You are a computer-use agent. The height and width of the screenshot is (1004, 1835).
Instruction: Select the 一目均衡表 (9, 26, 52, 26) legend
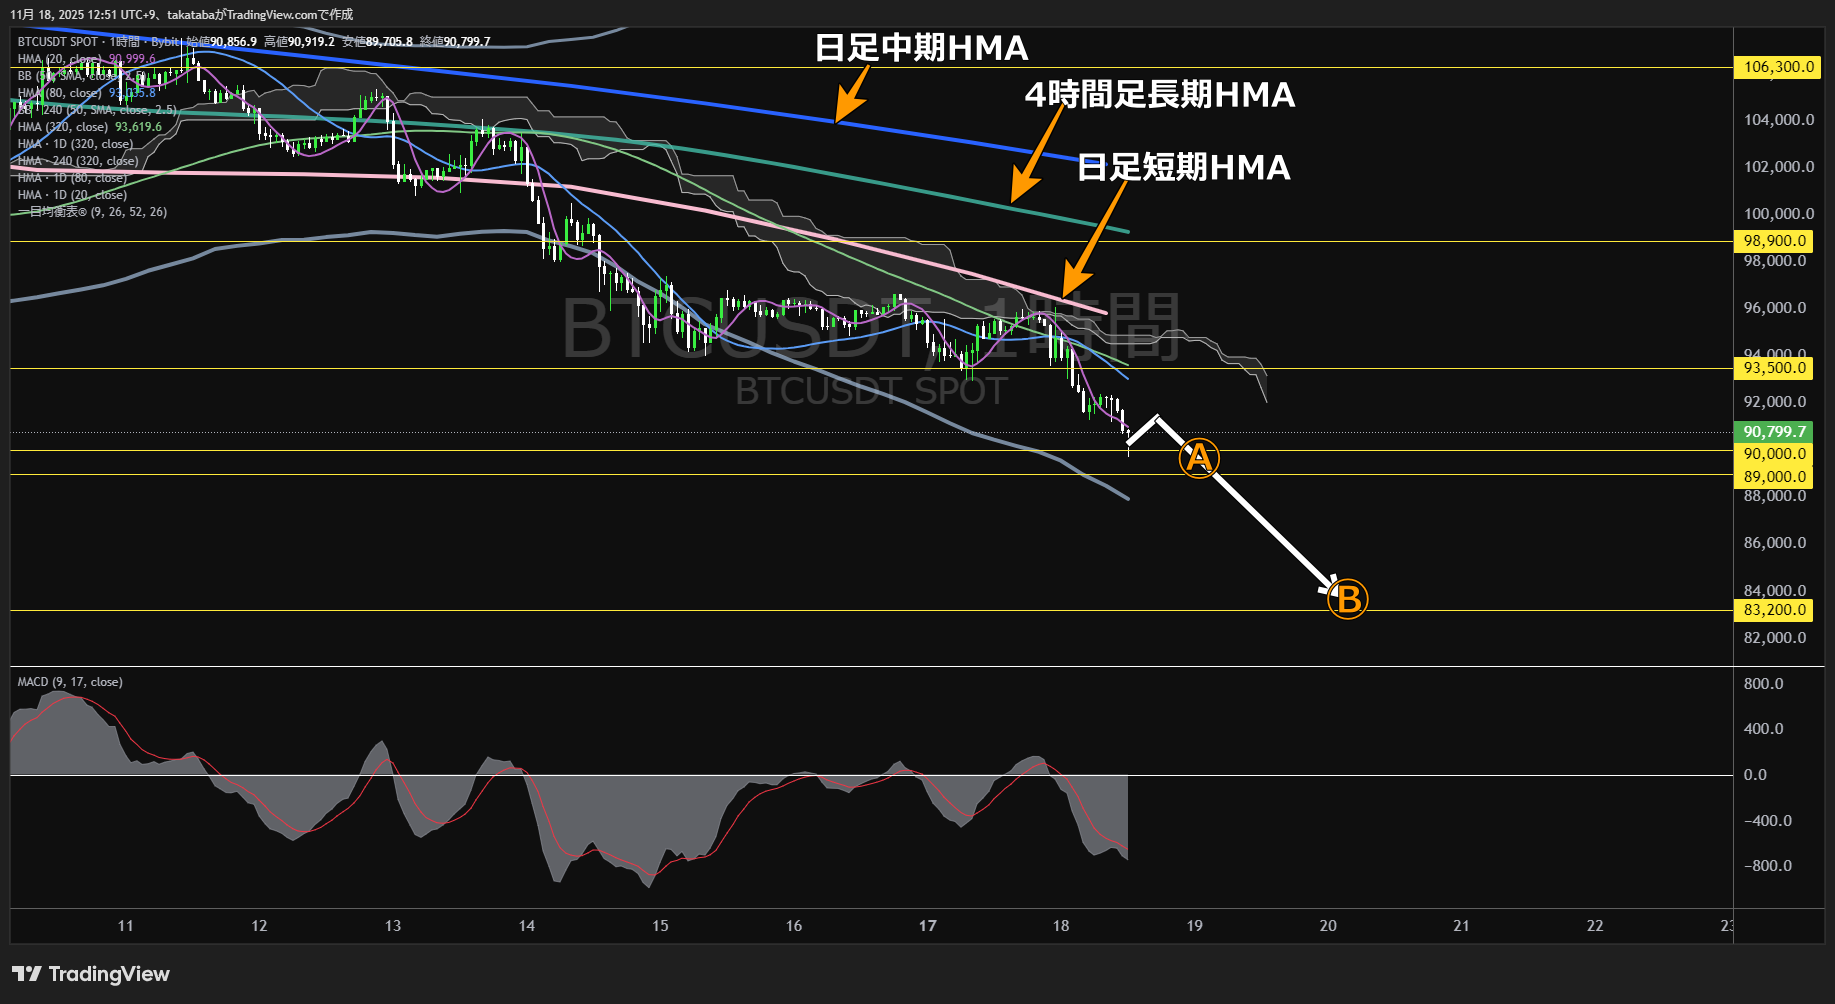click(90, 211)
